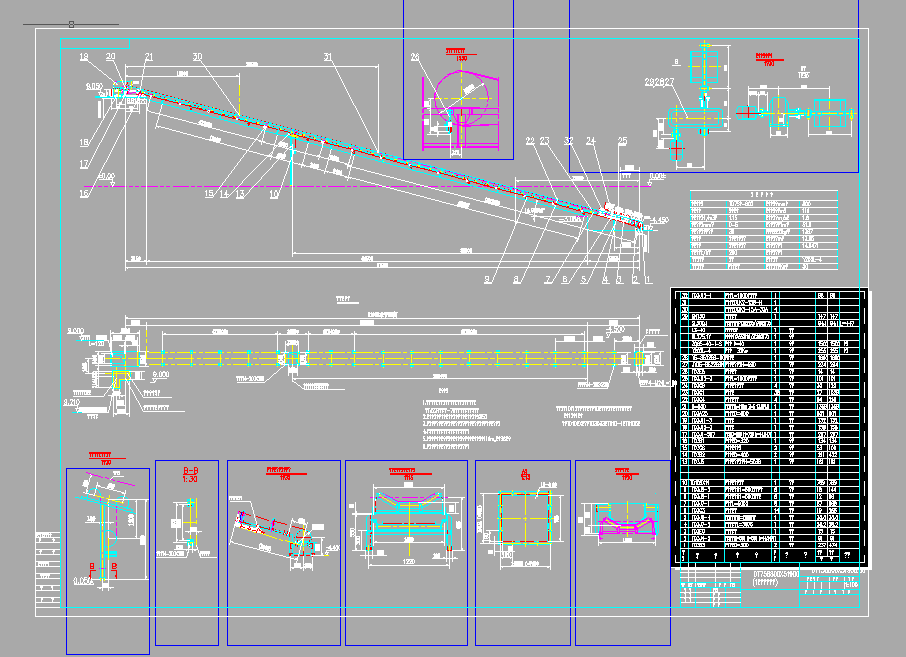Select the 292827 callout near the drive unit
This screenshot has width=906, height=657.
pyautogui.click(x=659, y=82)
